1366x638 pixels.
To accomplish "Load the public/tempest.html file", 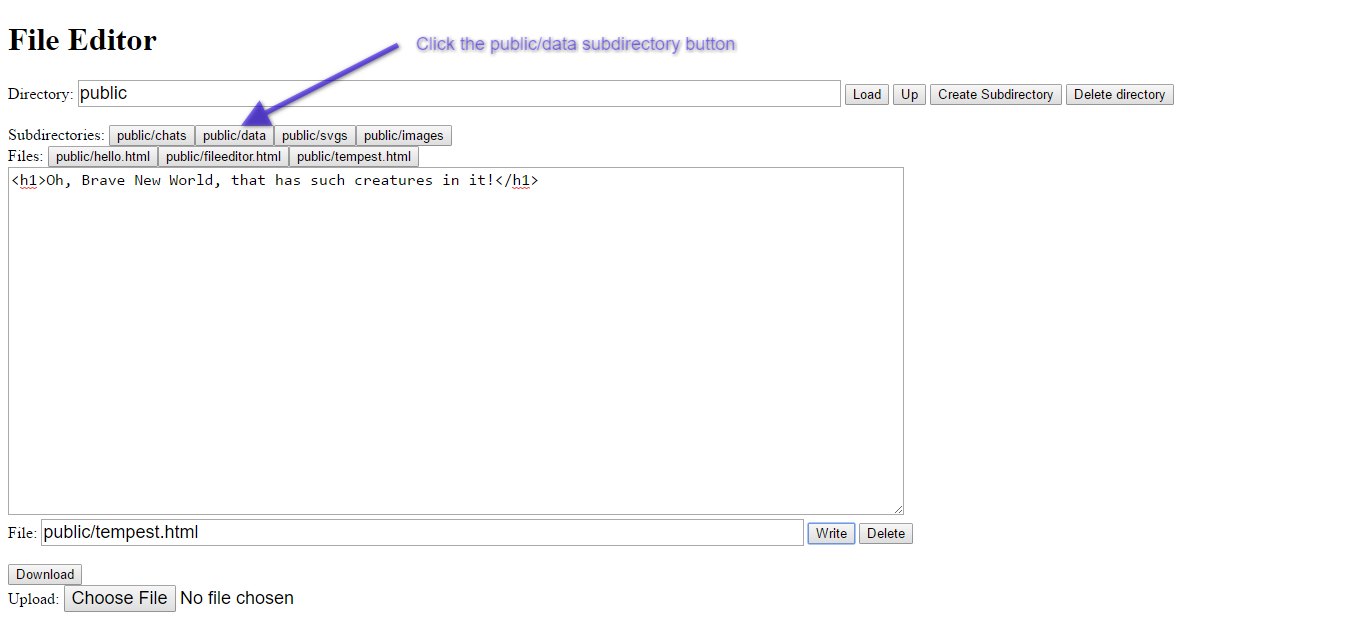I will pos(353,156).
